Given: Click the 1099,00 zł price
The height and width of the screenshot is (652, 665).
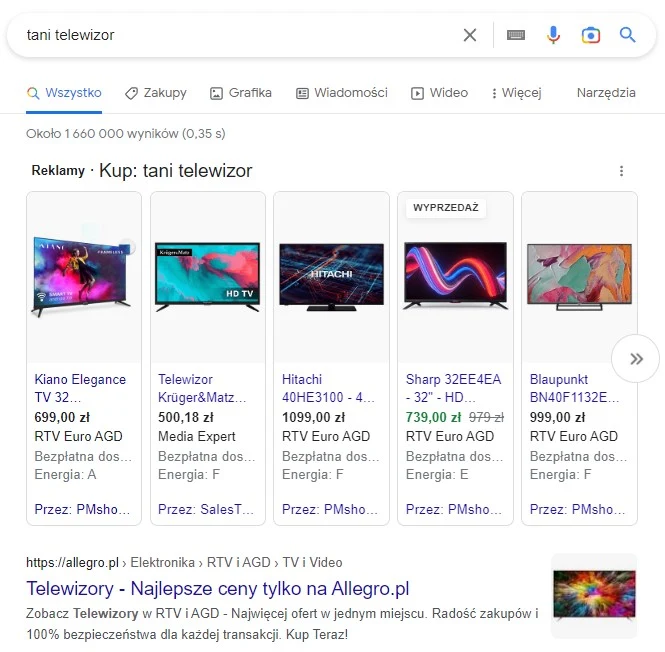Looking at the screenshot, I should click(x=313, y=417).
